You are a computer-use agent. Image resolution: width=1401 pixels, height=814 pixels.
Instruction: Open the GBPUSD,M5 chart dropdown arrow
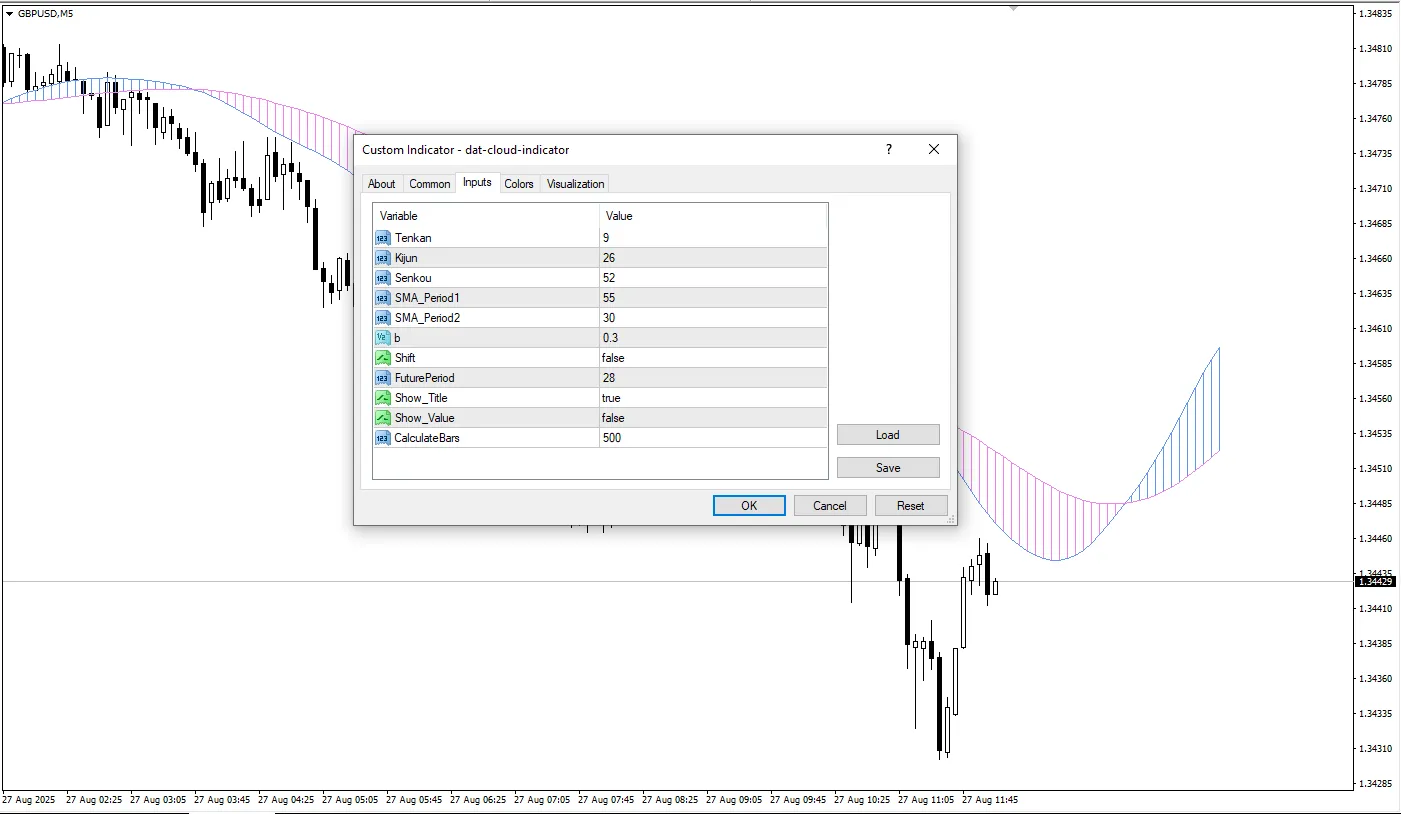[10, 13]
